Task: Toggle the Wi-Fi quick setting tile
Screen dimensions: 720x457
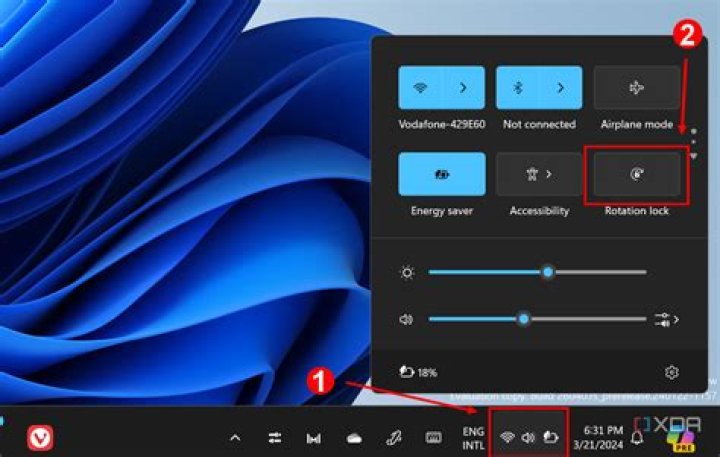Action: tap(420, 88)
